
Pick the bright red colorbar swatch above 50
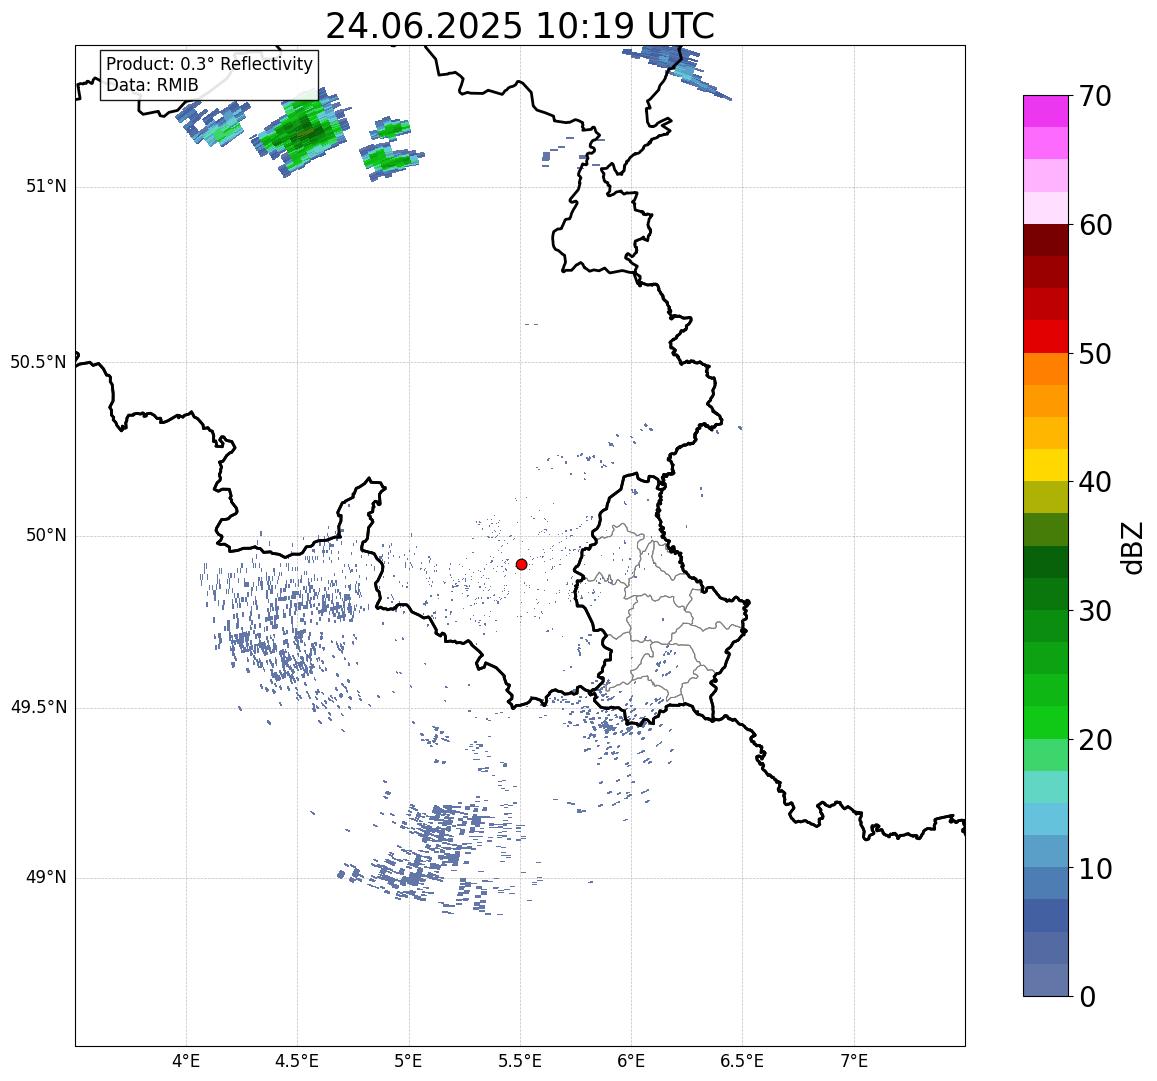(x=1046, y=336)
